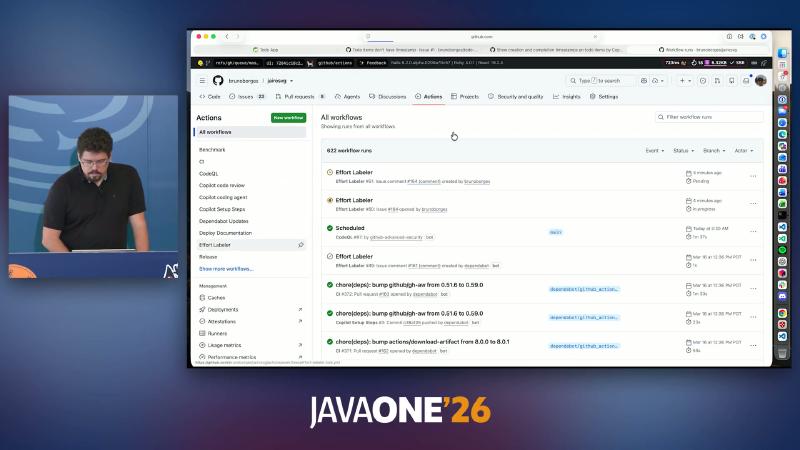Switch to the Projects tab
Screen dimensions: 800x450
[465, 96]
